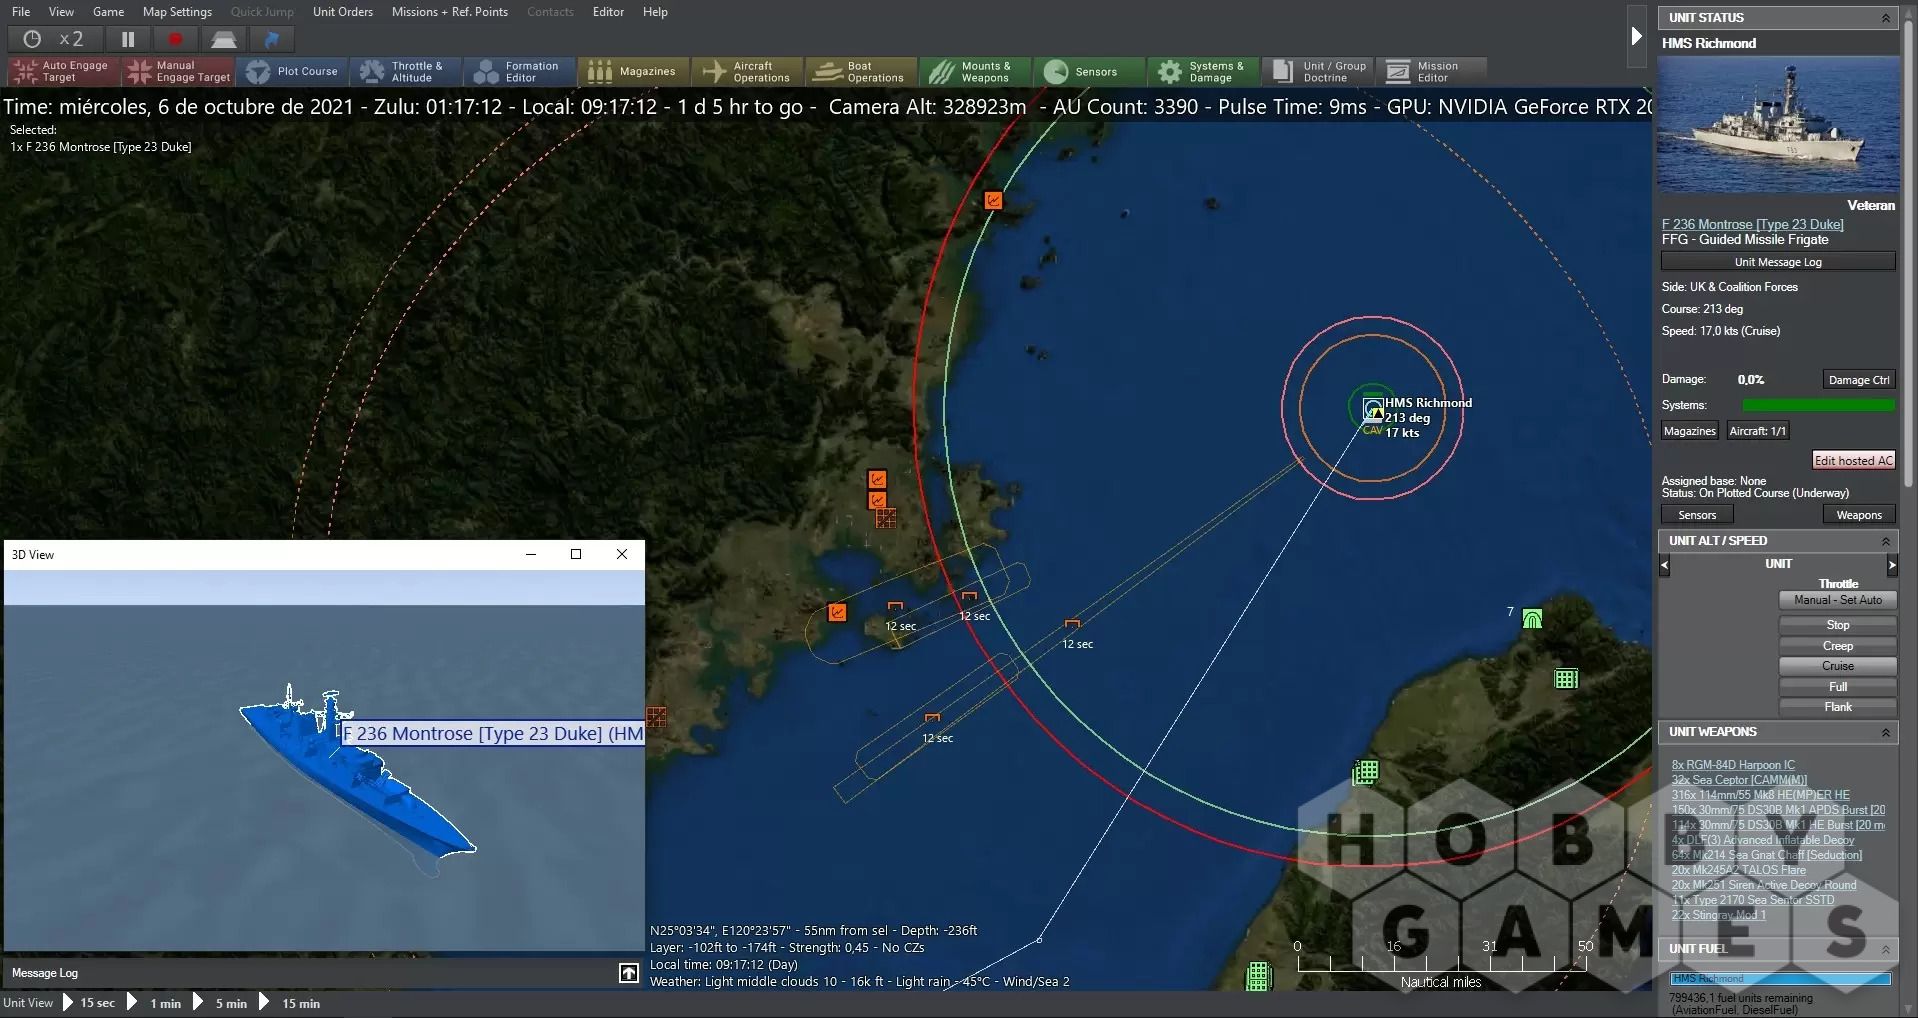
Task: Open Systems & Damage
Action: (x=1205, y=71)
